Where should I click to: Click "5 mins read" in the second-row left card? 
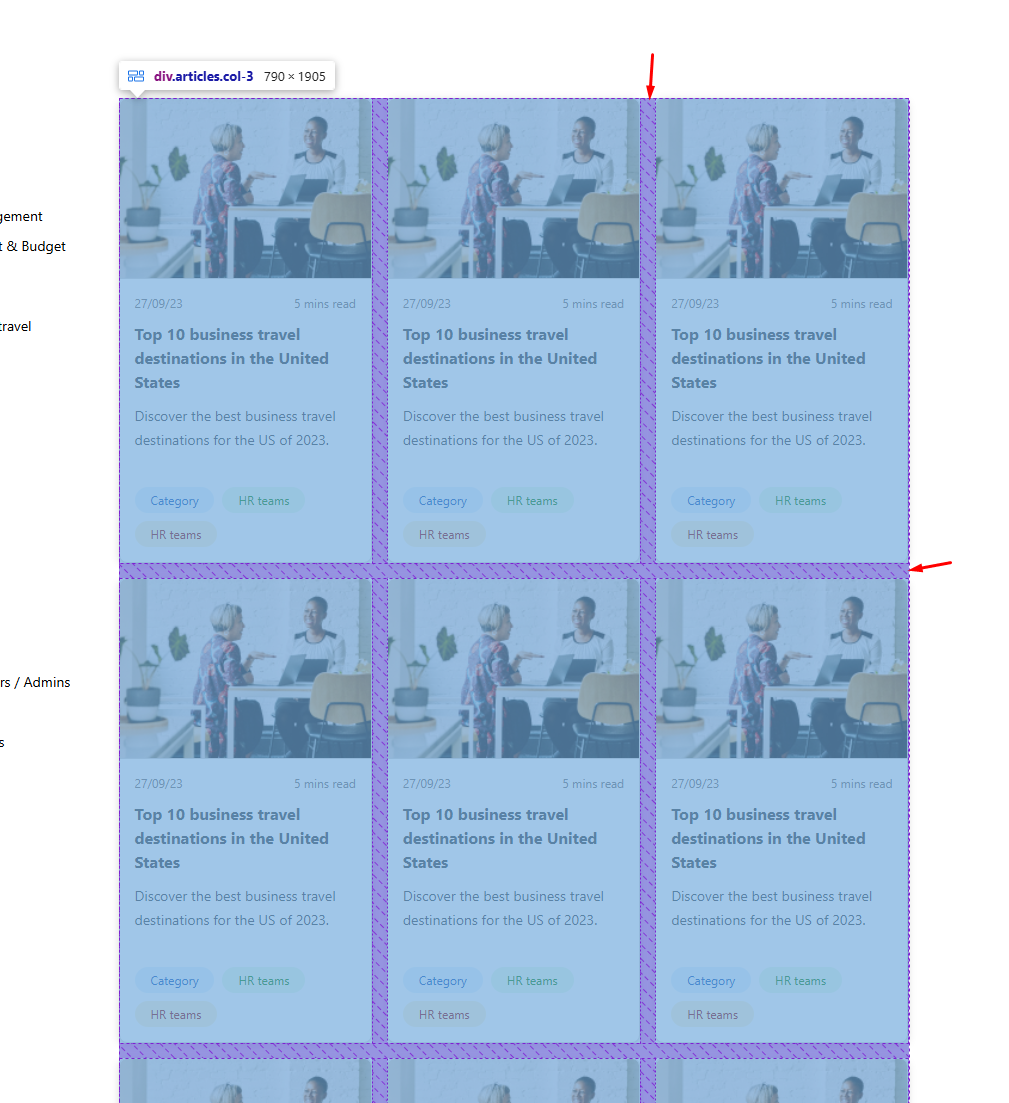pos(324,784)
